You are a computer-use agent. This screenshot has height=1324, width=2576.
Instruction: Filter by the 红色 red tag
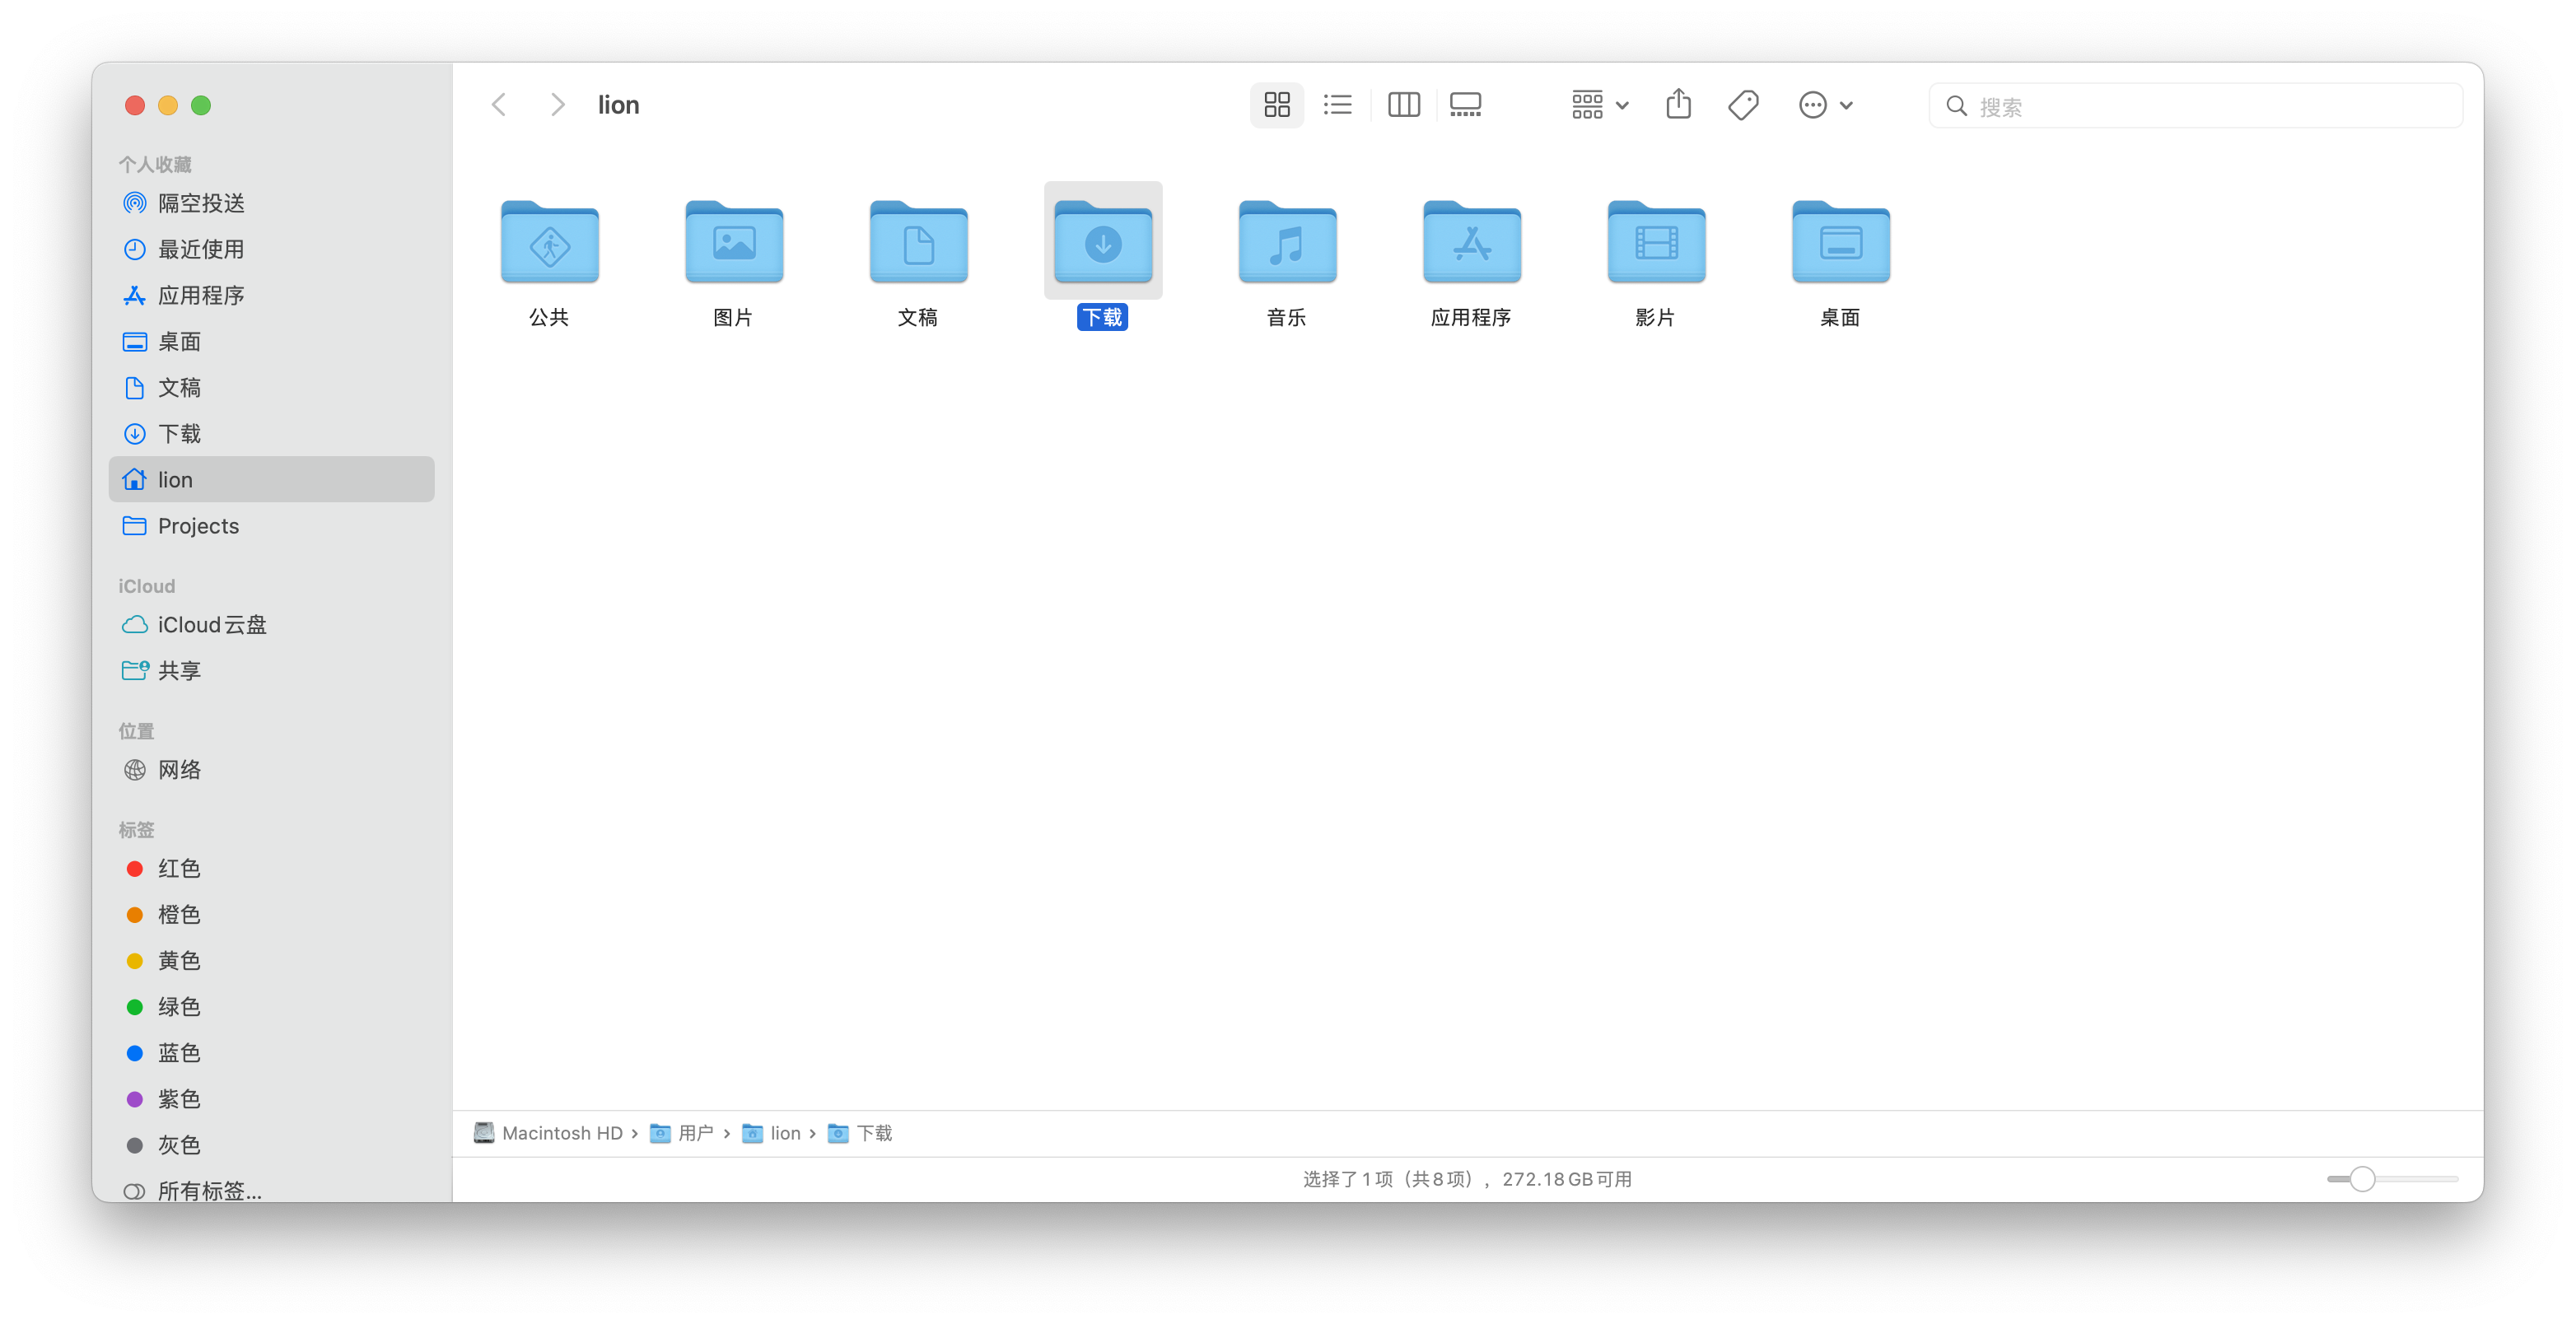click(179, 868)
